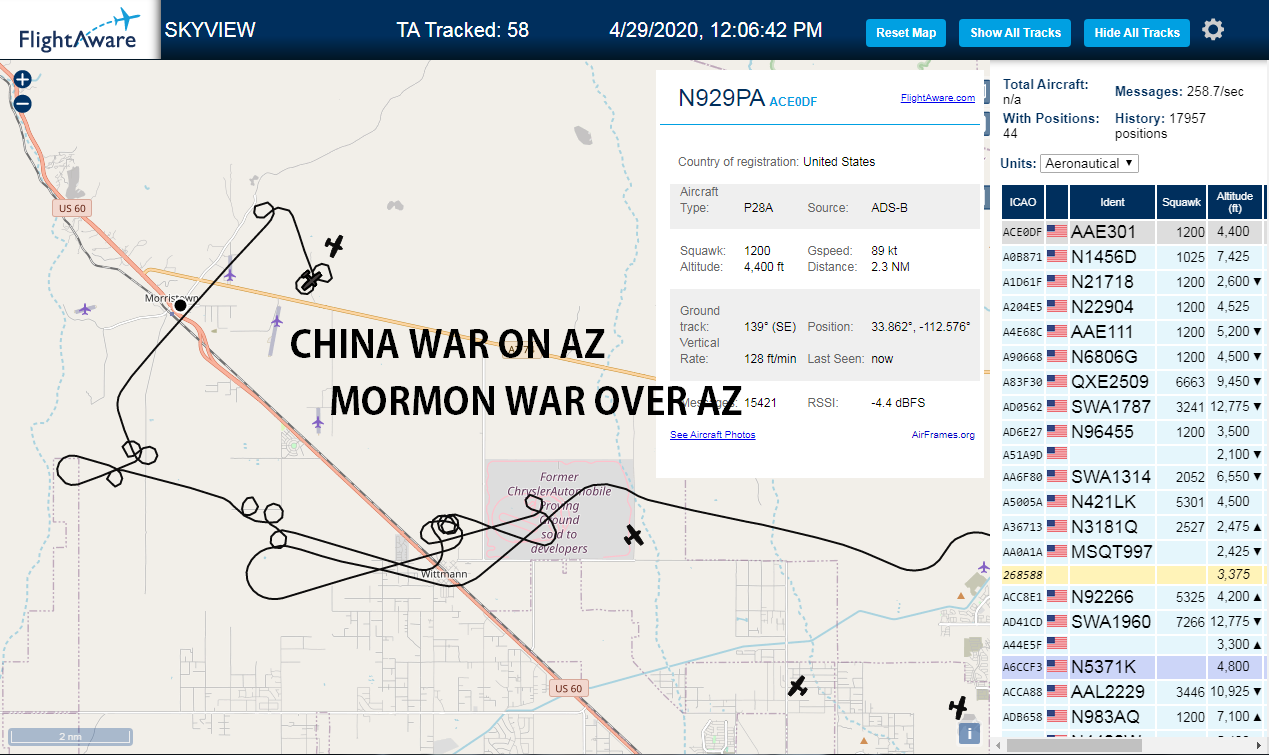The height and width of the screenshot is (755, 1269).
Task: Click the TA Tracked: 58 header text
Action: pyautogui.click(x=463, y=30)
